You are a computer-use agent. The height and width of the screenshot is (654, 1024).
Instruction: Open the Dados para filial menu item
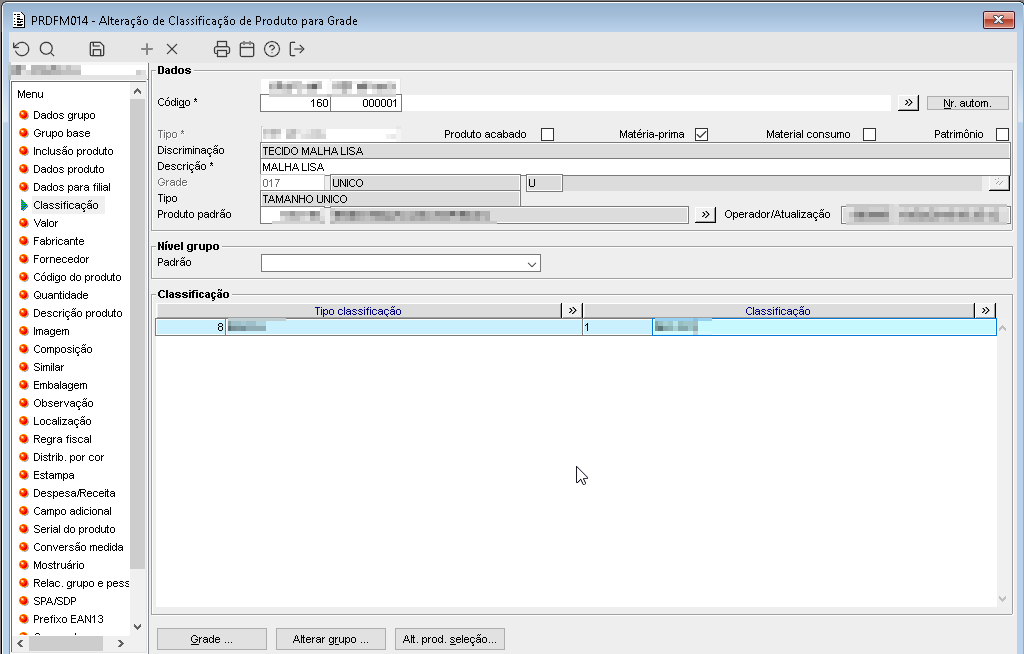coord(72,187)
